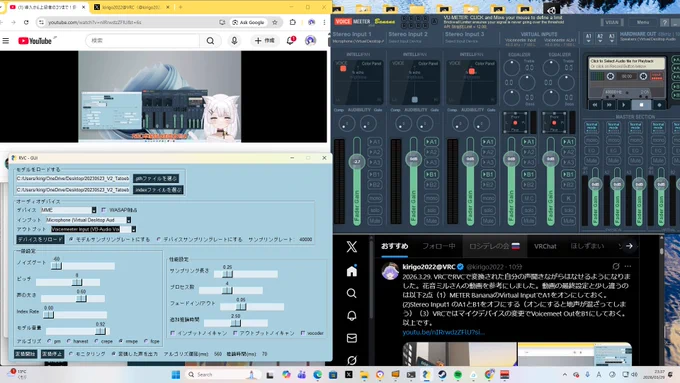
Task: Open the youtu.be link in the post
Action: (x=443, y=332)
